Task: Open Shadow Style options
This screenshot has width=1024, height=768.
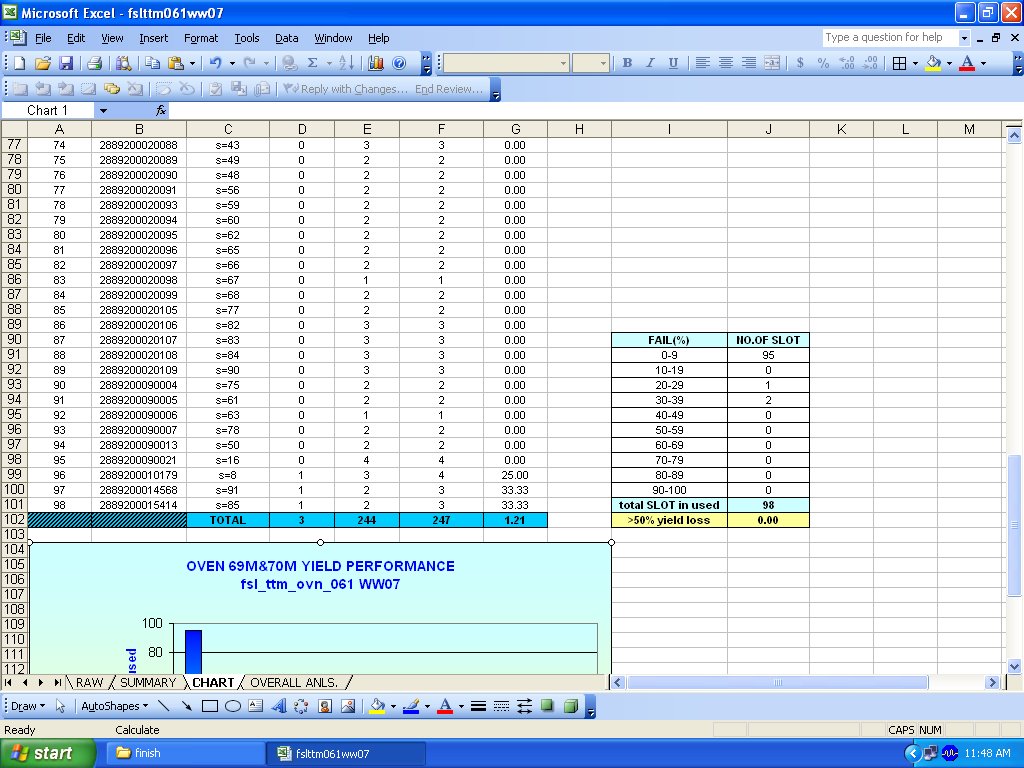Action: (547, 706)
